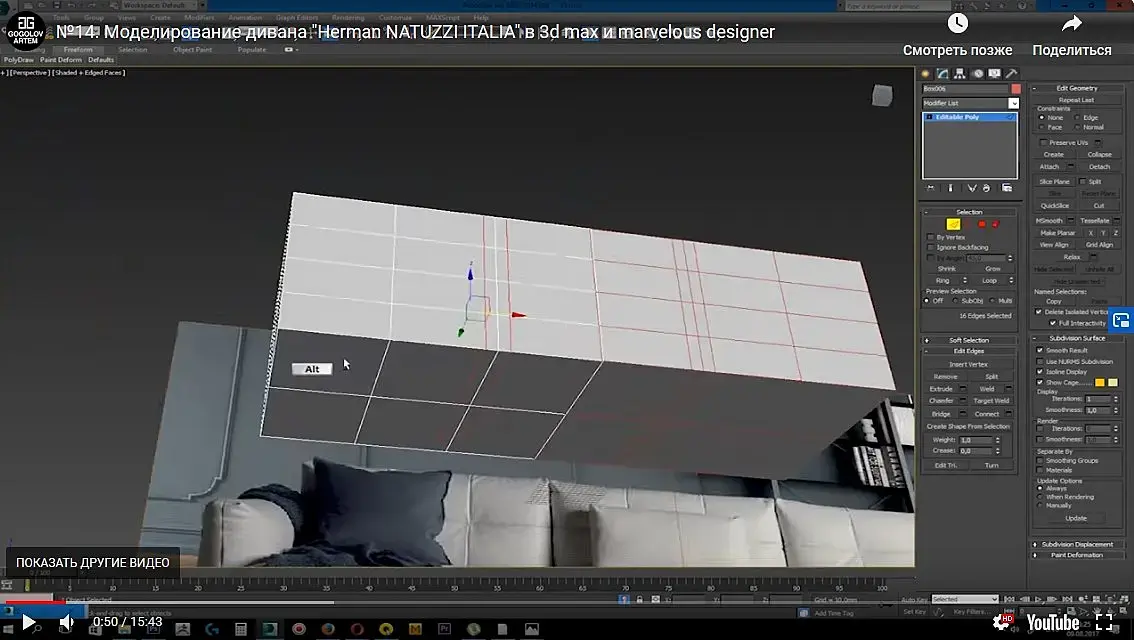Click the orange Show Cage color swatch
Image resolution: width=1134 pixels, height=640 pixels.
(x=1099, y=382)
